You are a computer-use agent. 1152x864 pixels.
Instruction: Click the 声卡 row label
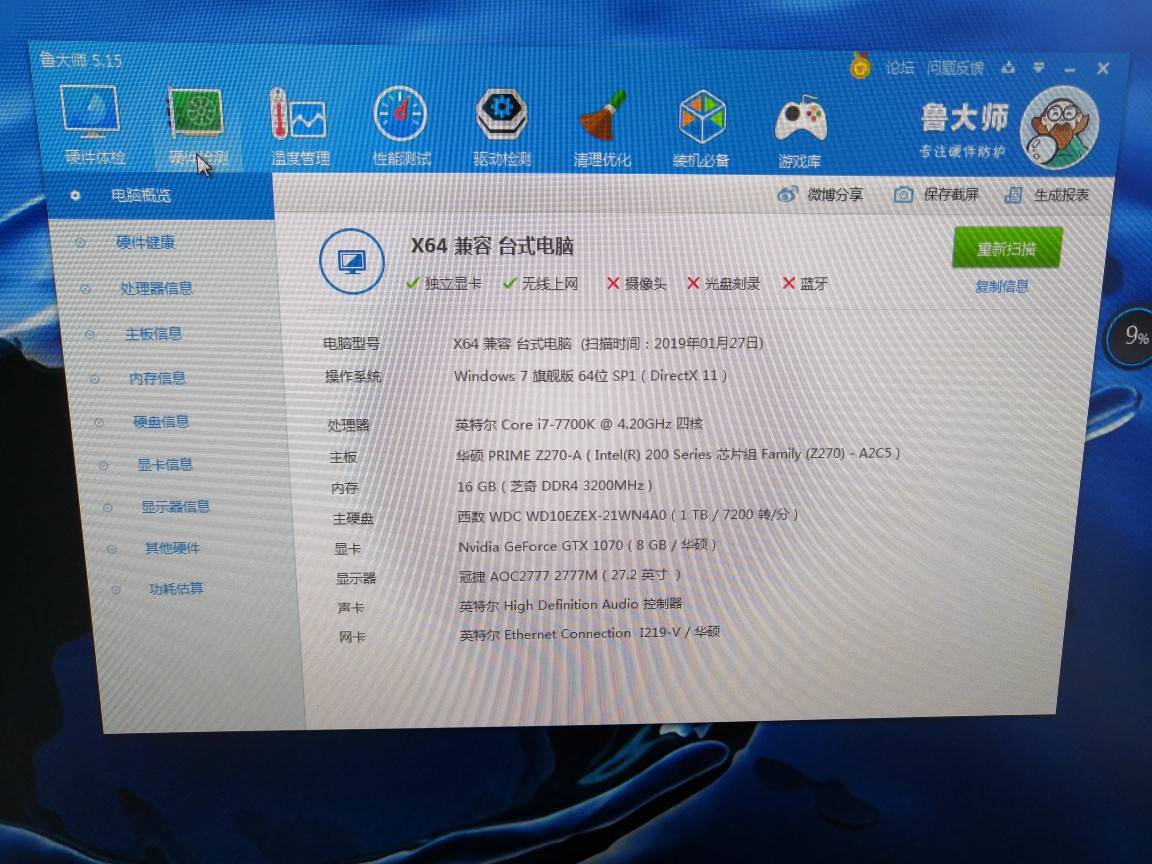tap(350, 607)
